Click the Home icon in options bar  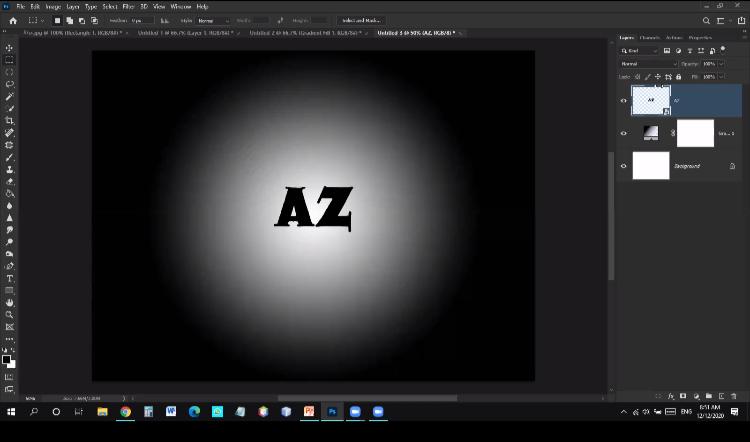pyautogui.click(x=13, y=20)
